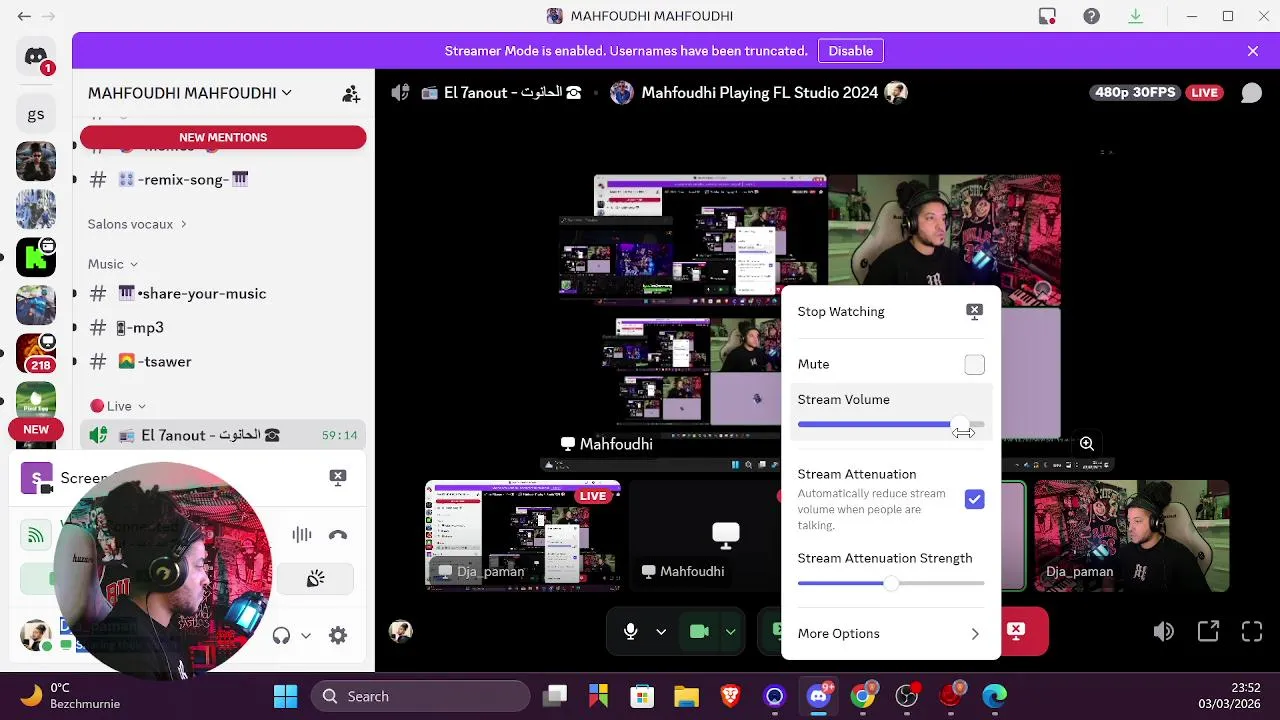Click red stop stream button in call bar
Screen dimensions: 1280x720
coord(1018,631)
